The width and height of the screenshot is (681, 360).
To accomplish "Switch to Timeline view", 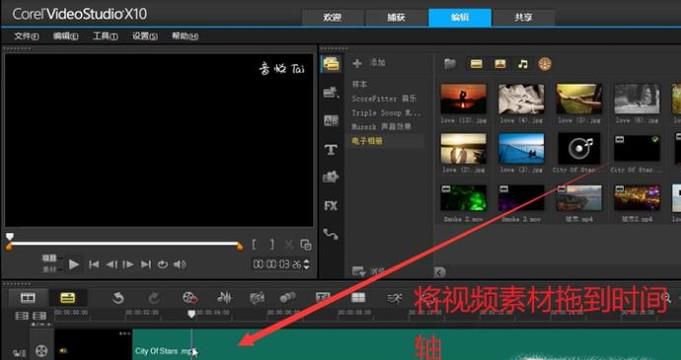I will tap(67, 298).
